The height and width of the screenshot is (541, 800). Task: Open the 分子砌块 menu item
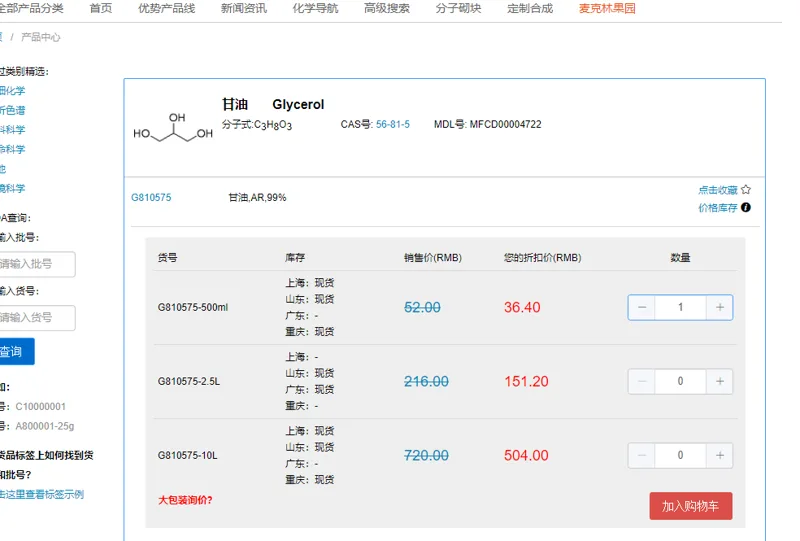pos(458,8)
